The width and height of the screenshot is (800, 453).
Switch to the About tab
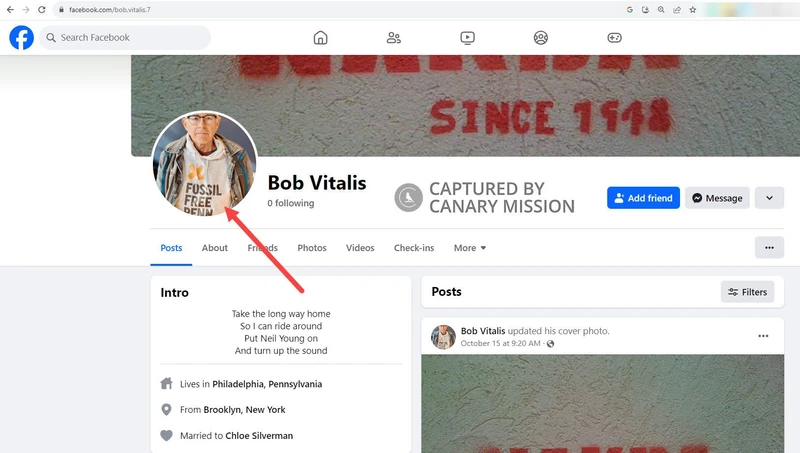[214, 248]
